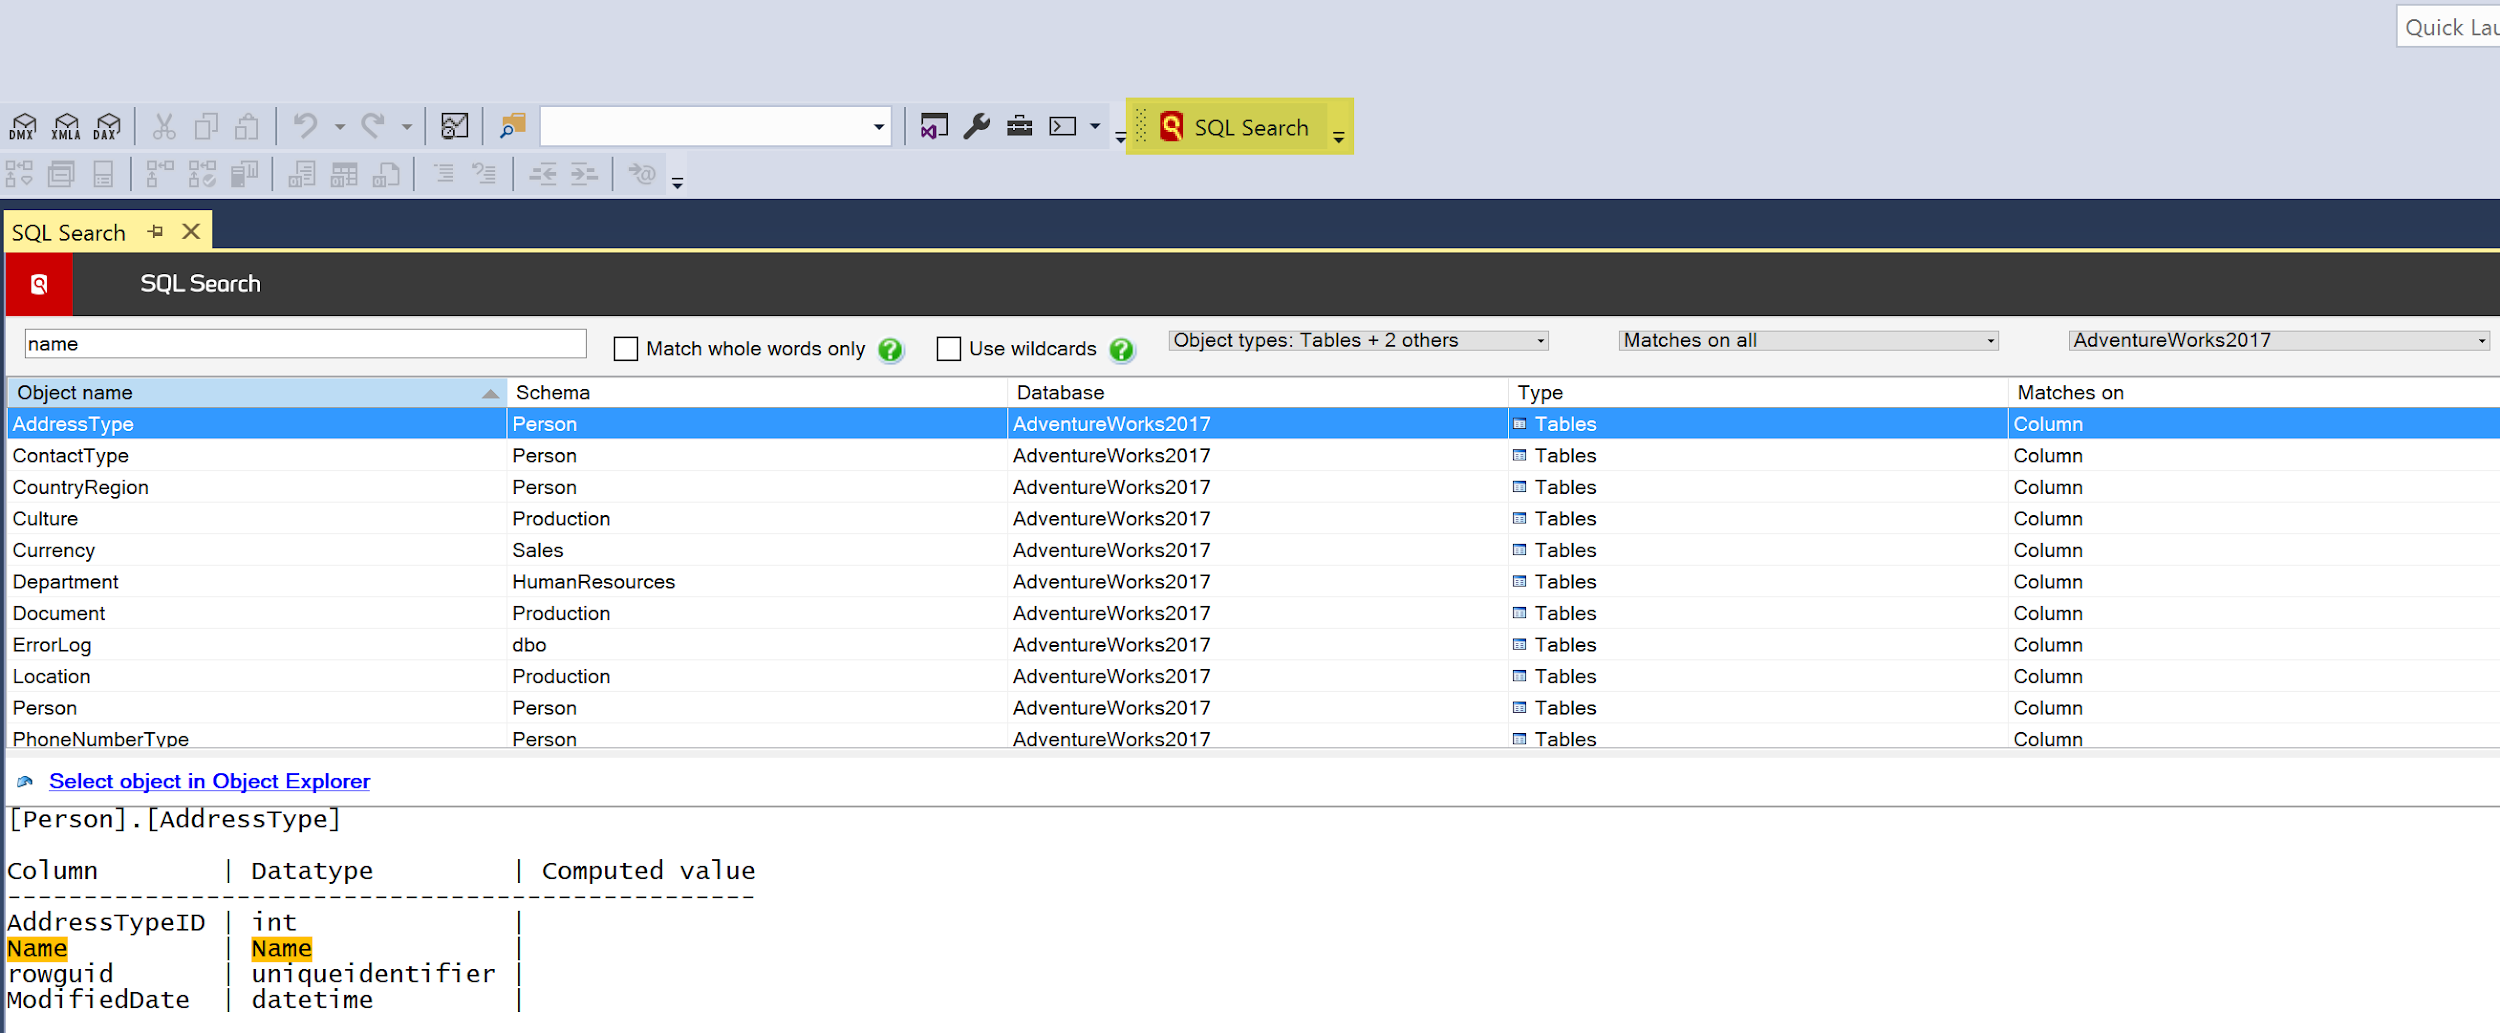Expand the Object types dropdown

[1359, 341]
